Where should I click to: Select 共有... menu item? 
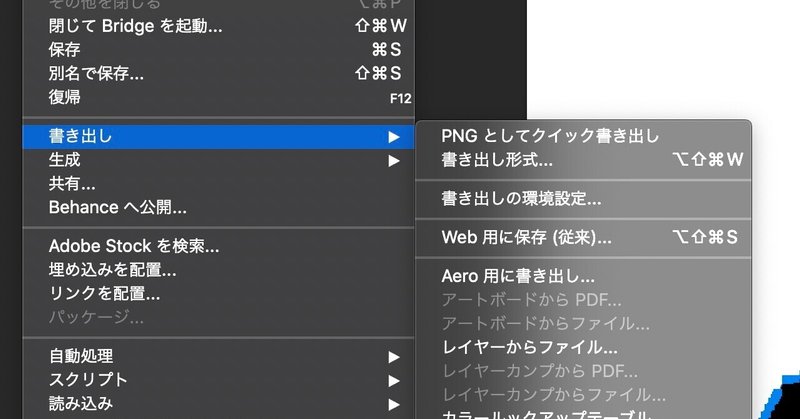pyautogui.click(x=218, y=184)
